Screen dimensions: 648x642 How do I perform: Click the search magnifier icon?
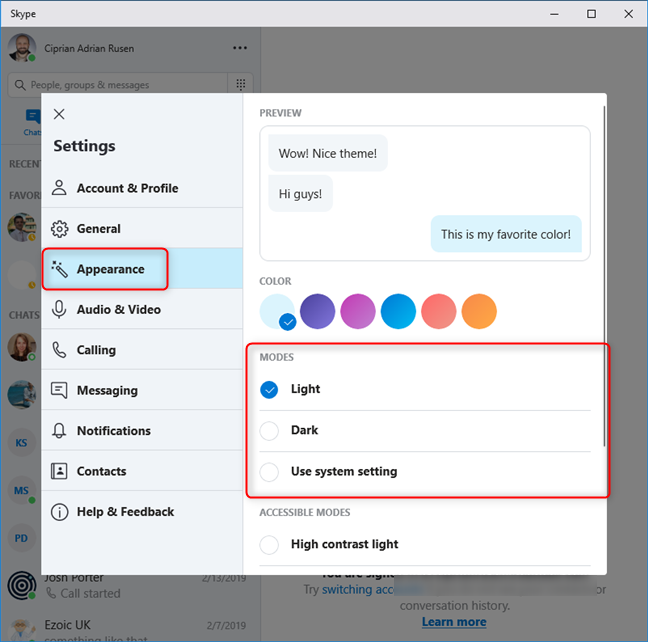pos(20,85)
